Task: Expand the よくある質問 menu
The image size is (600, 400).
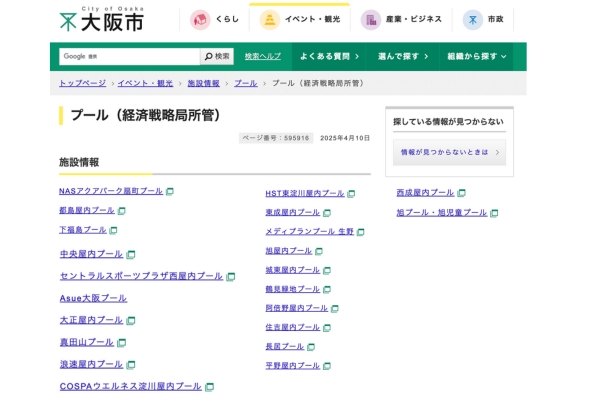Action: coord(328,56)
